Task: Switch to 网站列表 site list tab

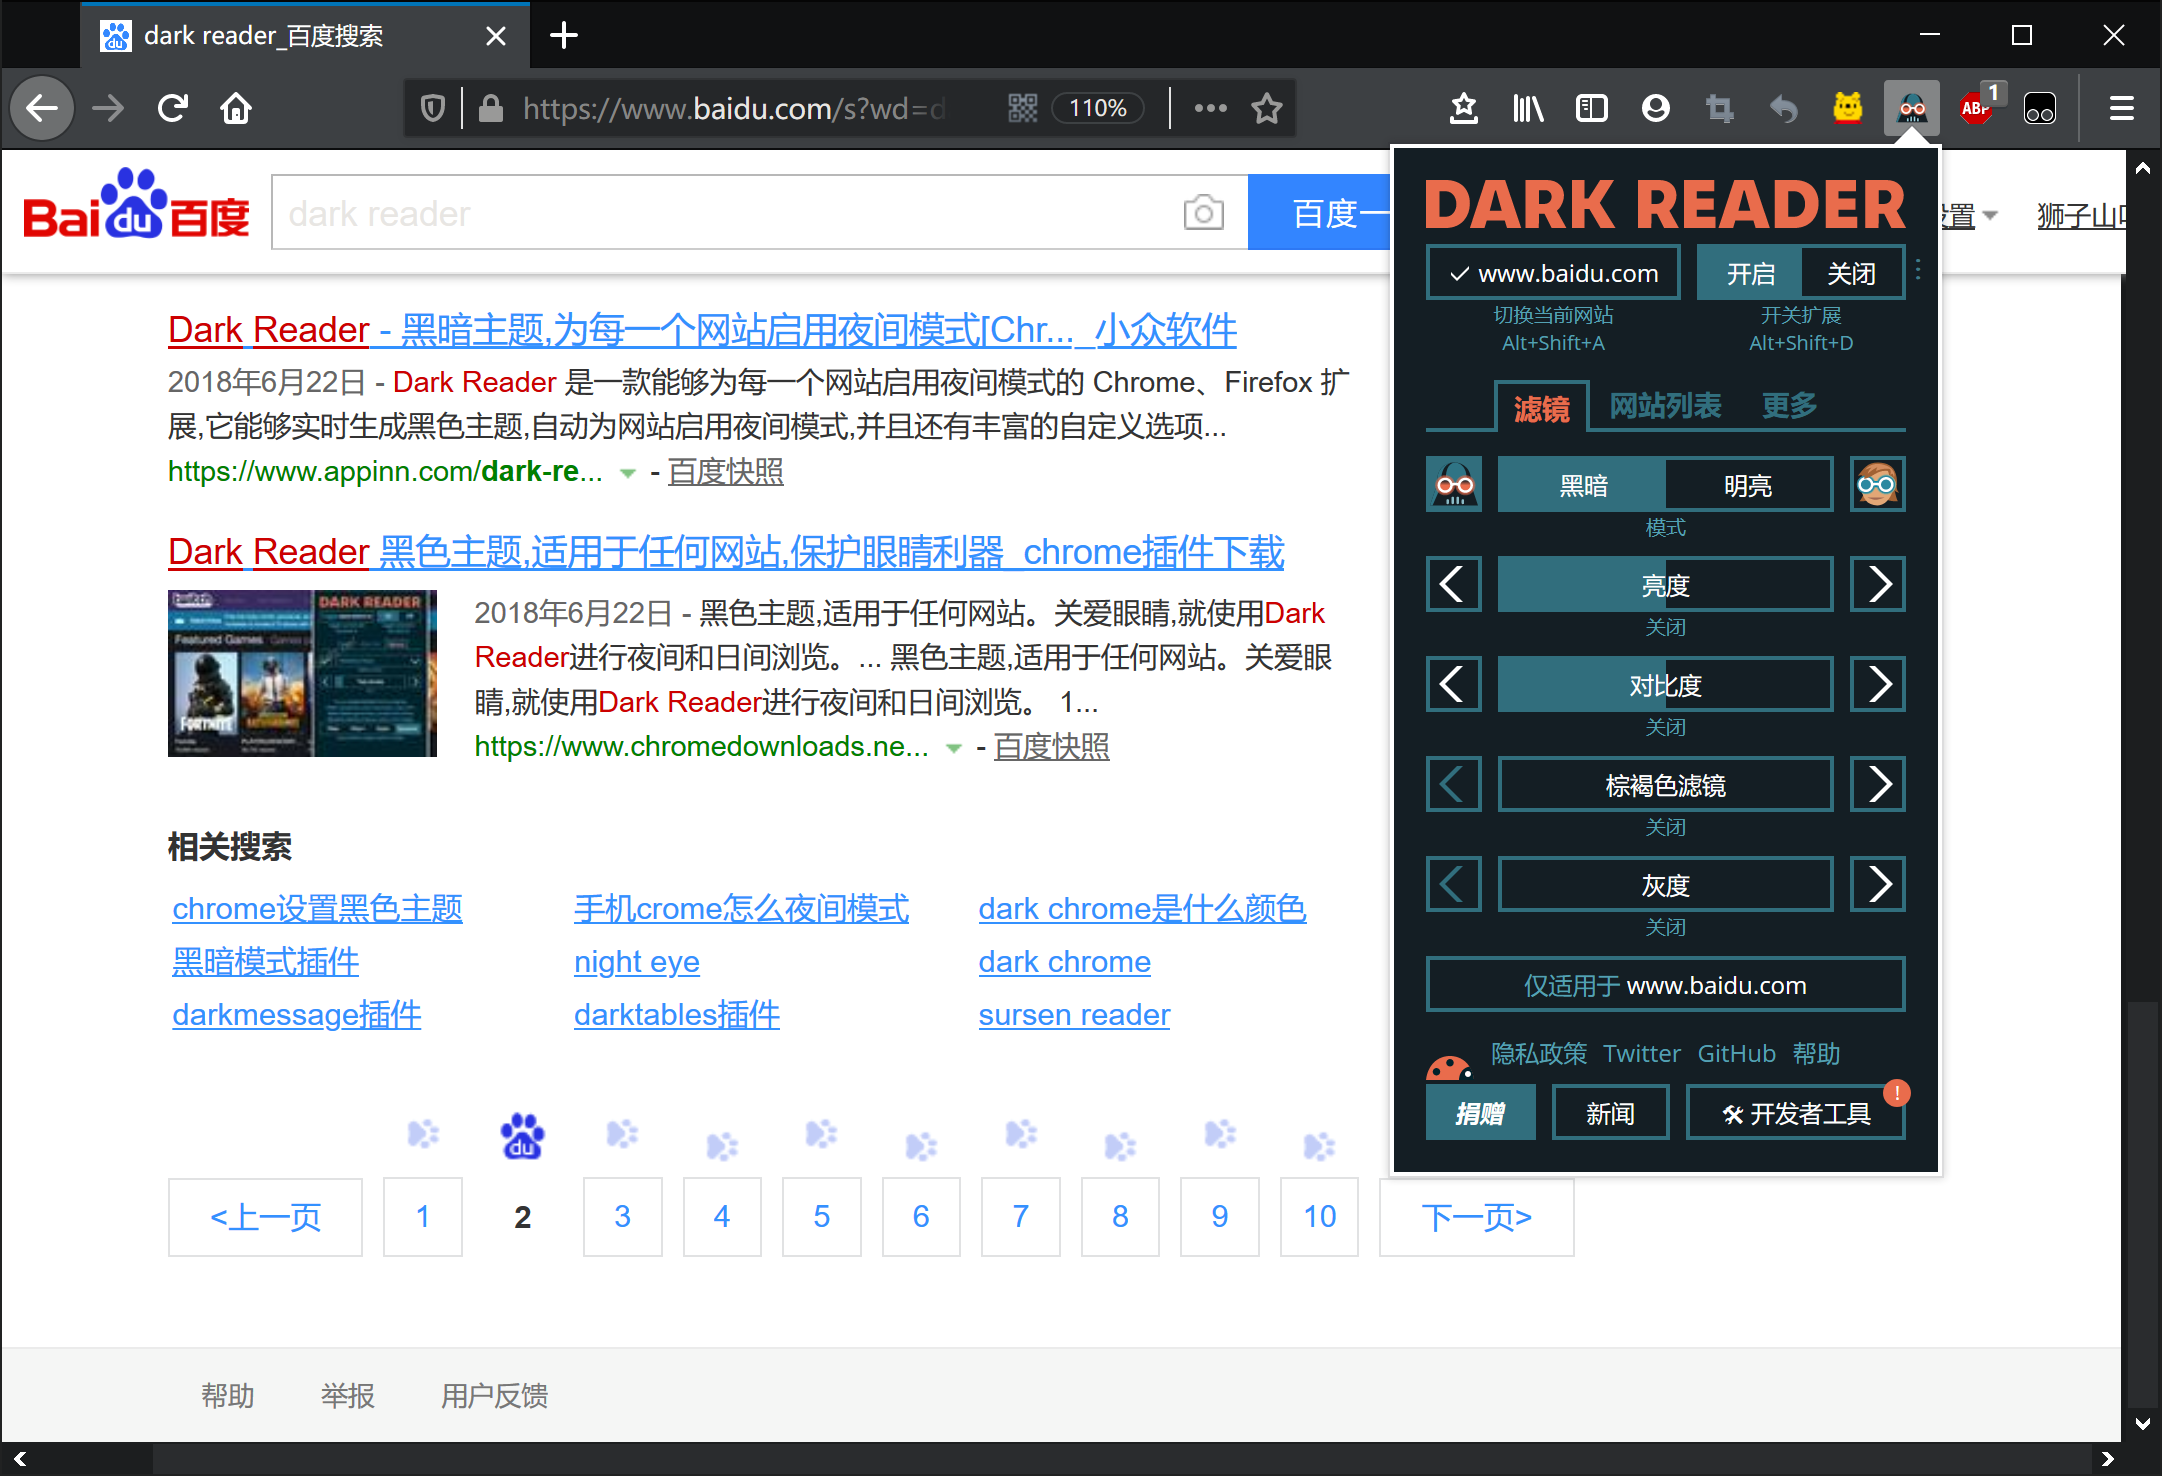Action: [1665, 406]
